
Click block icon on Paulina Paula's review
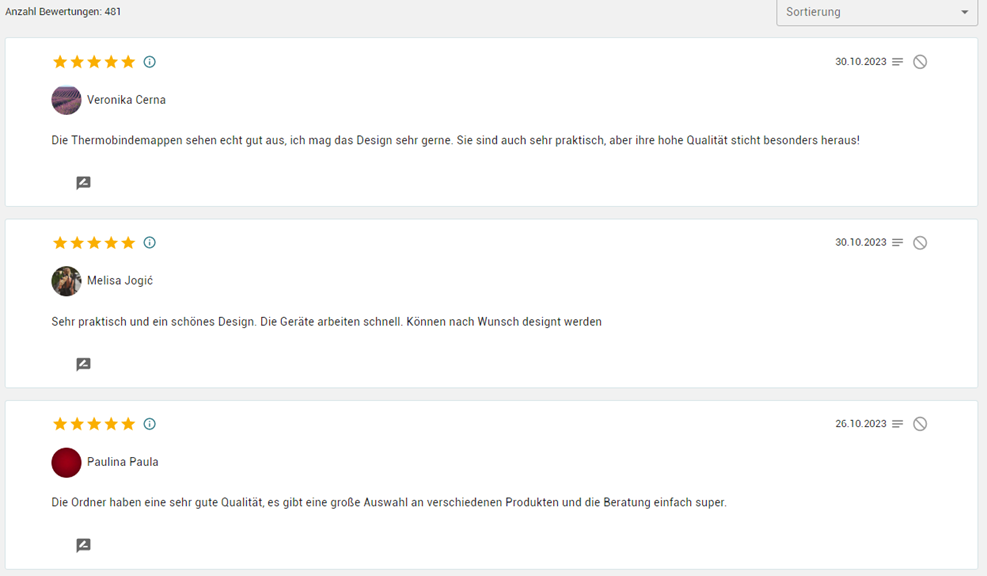920,424
